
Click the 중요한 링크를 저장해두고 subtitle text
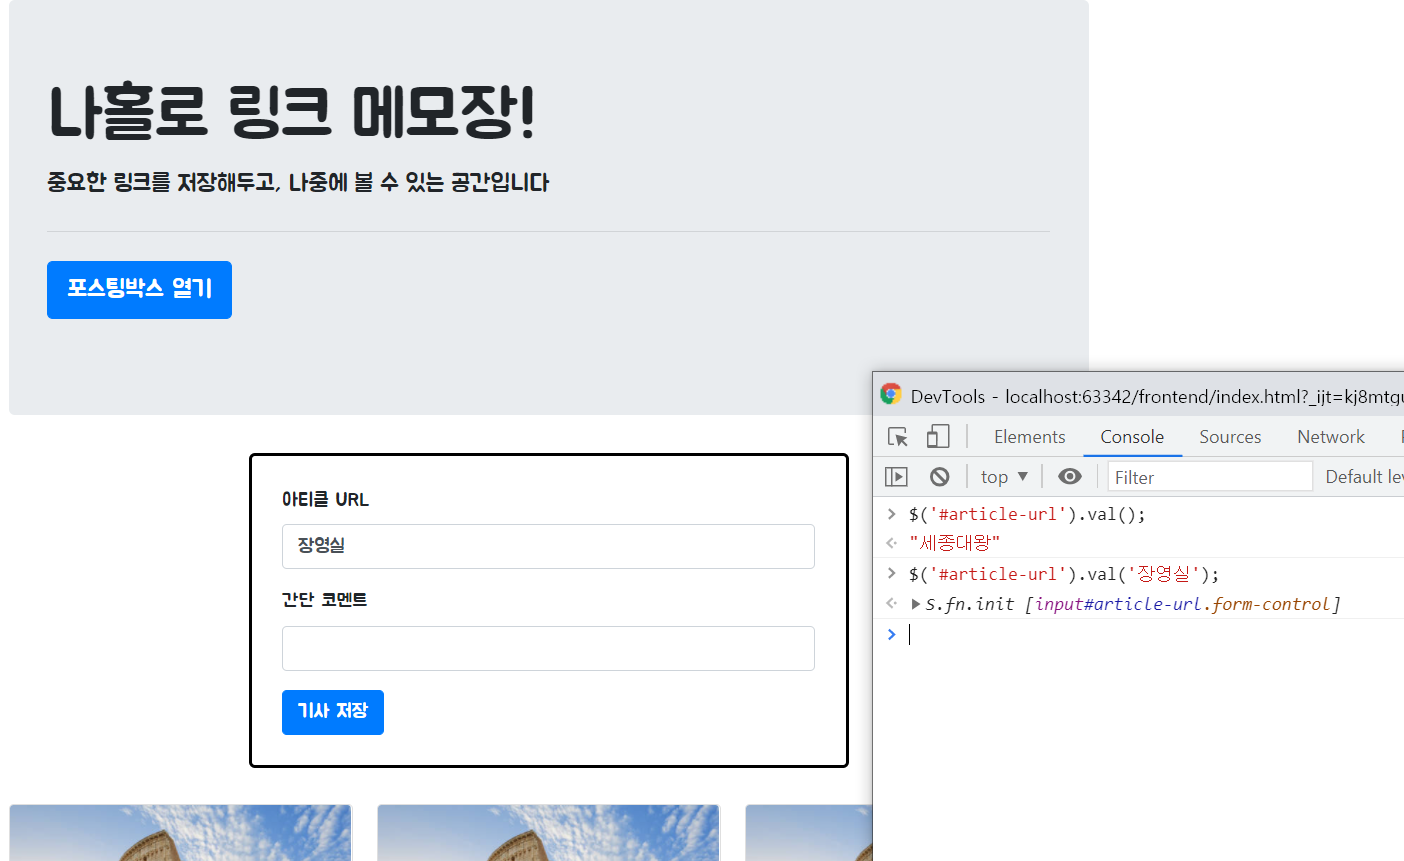click(x=298, y=182)
